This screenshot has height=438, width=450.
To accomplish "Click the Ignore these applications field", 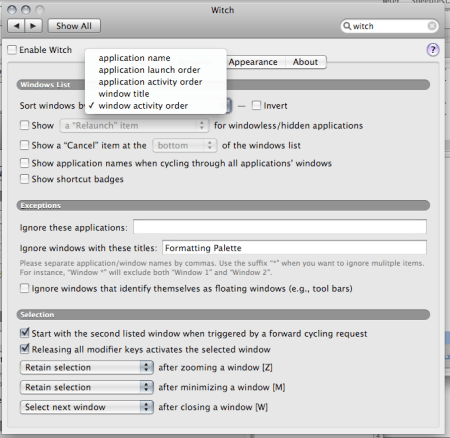I will tap(280, 227).
